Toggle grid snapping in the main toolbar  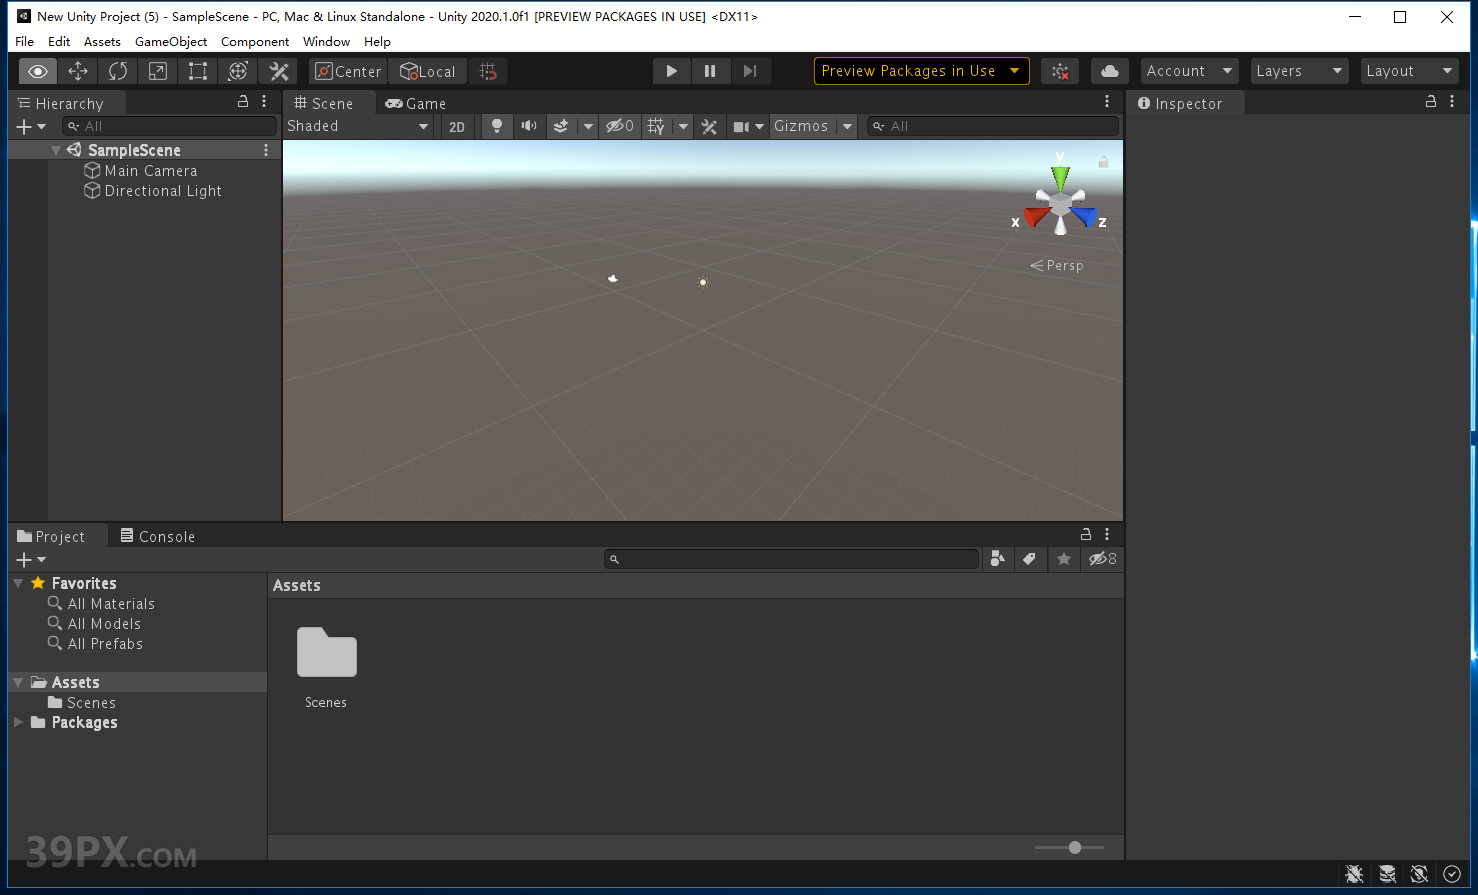(488, 71)
